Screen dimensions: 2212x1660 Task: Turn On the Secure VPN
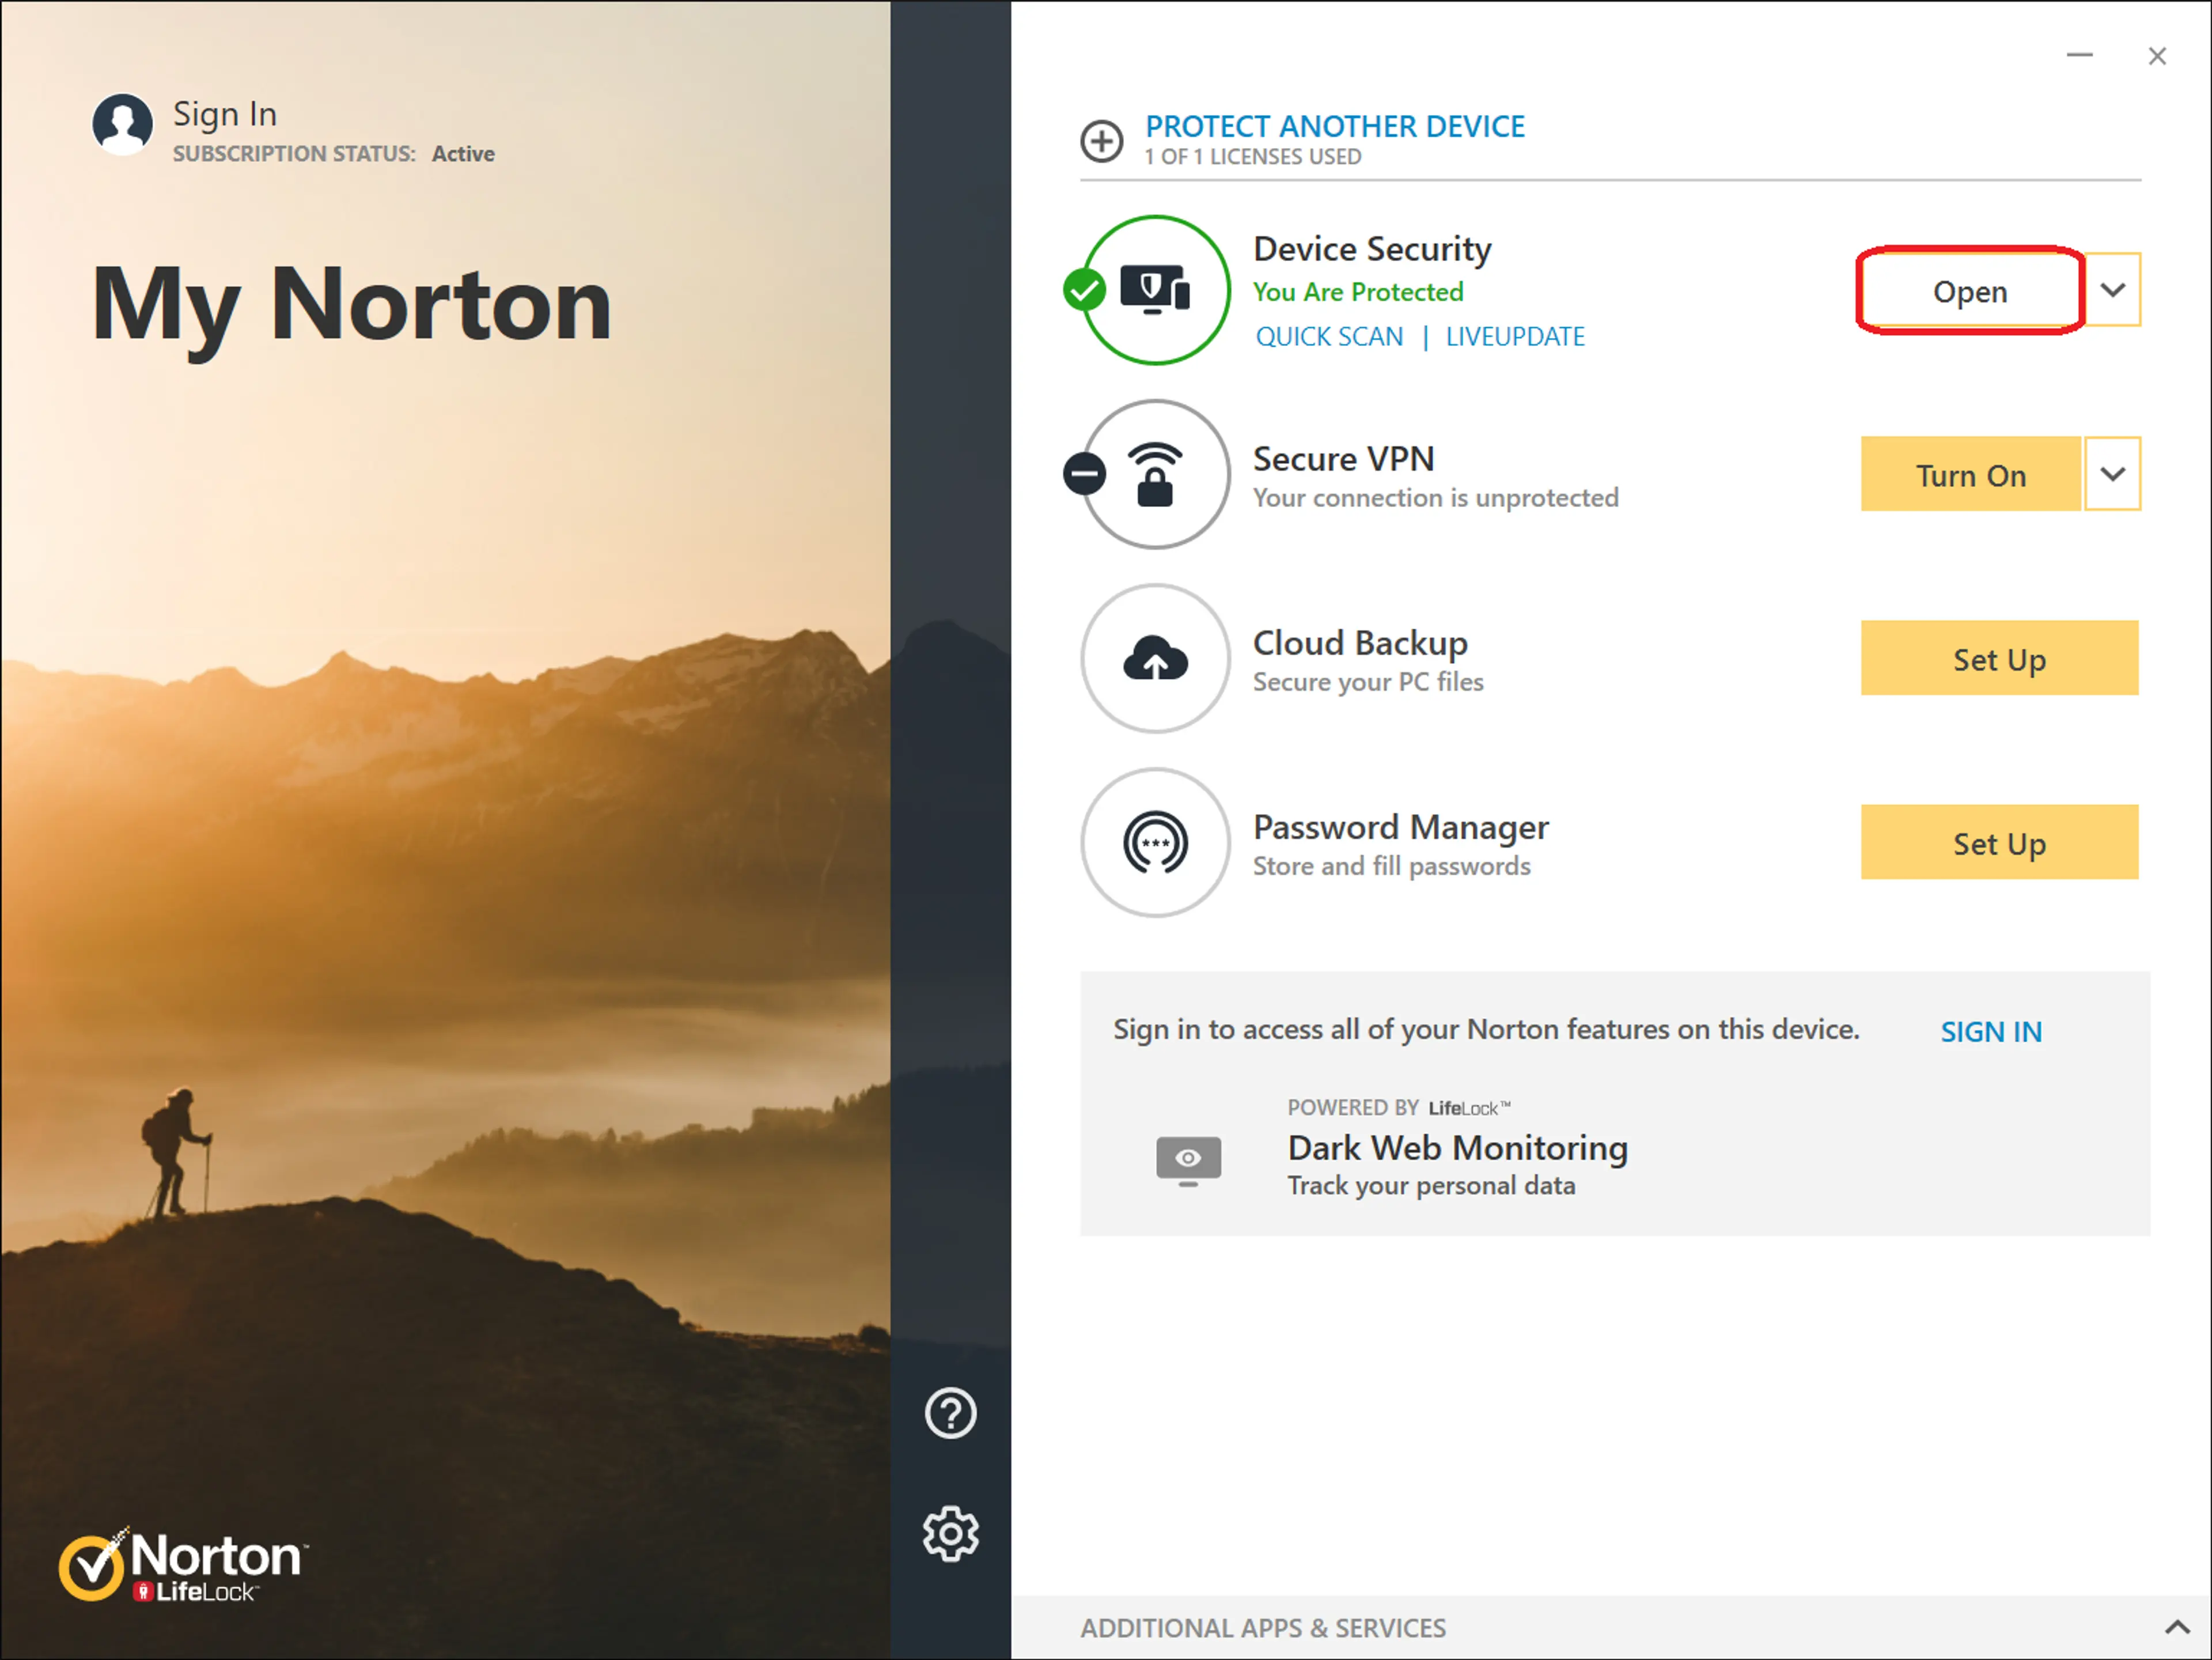coord(1970,475)
